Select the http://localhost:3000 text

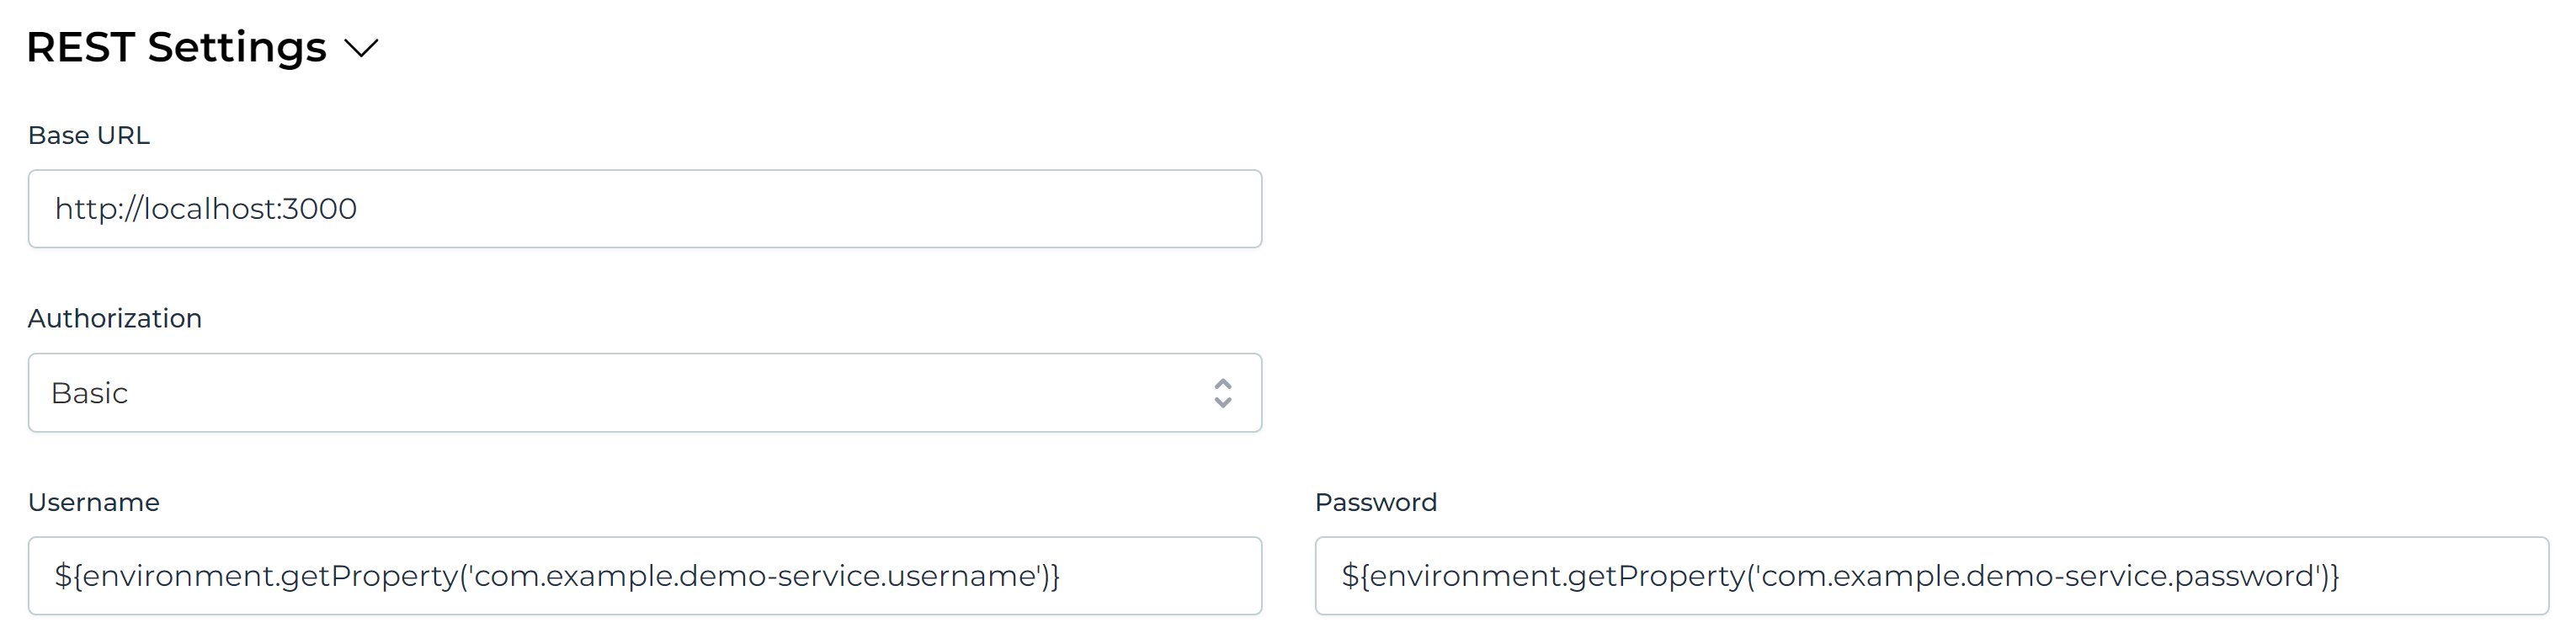205,209
